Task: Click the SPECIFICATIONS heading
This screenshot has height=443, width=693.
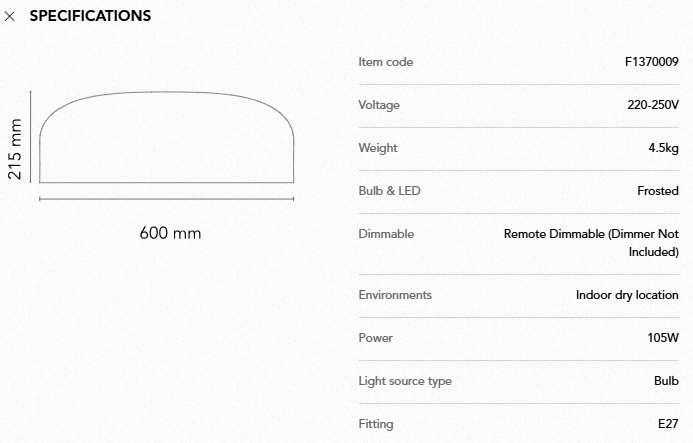Action: pos(90,16)
